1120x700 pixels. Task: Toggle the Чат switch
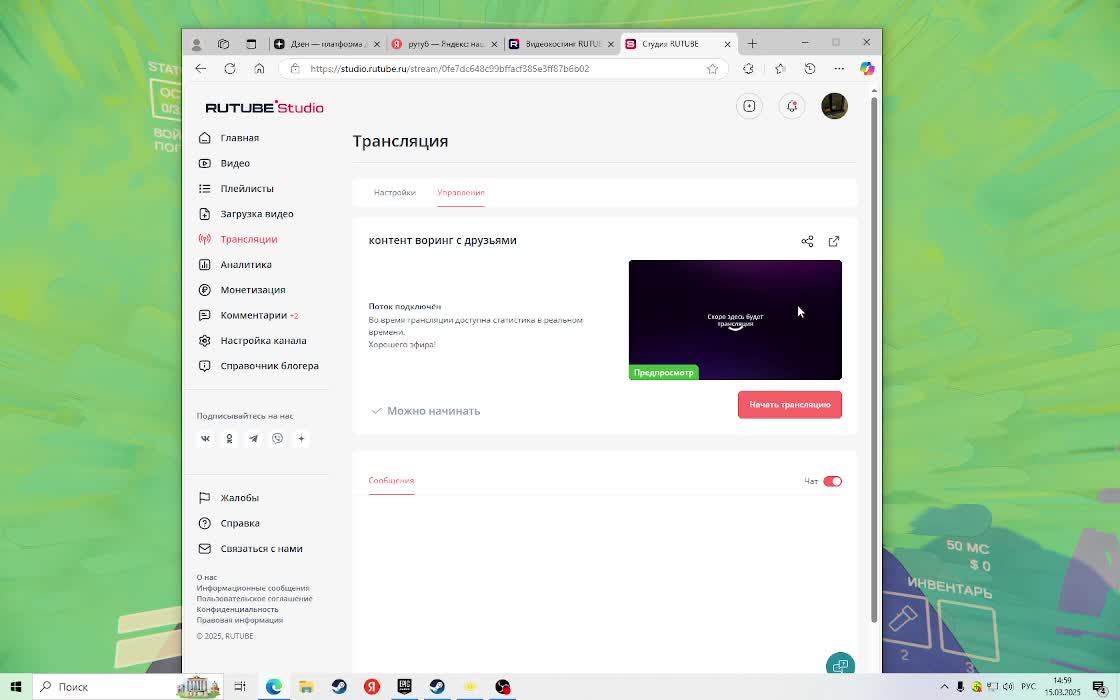pos(833,481)
